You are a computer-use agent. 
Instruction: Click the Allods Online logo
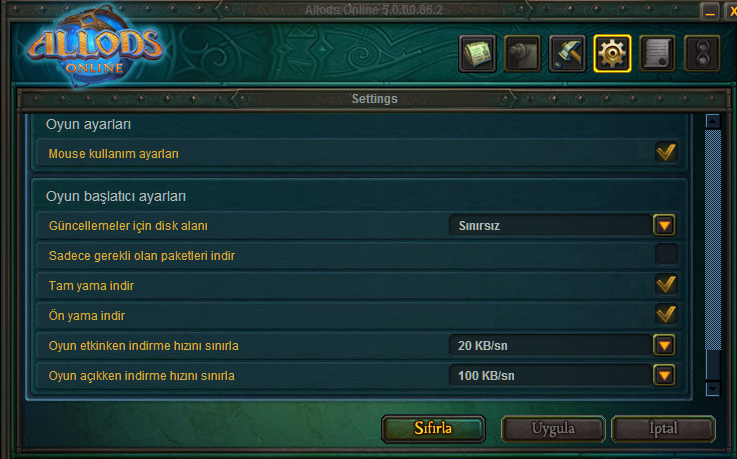click(95, 47)
